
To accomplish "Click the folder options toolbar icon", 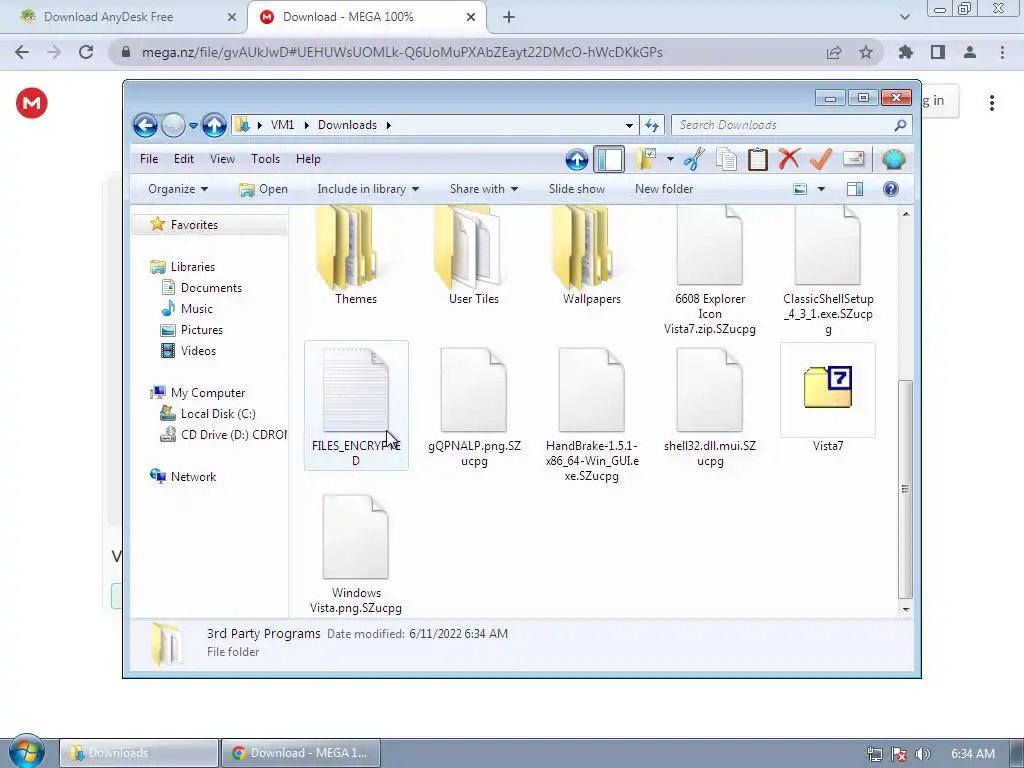I will [x=646, y=159].
